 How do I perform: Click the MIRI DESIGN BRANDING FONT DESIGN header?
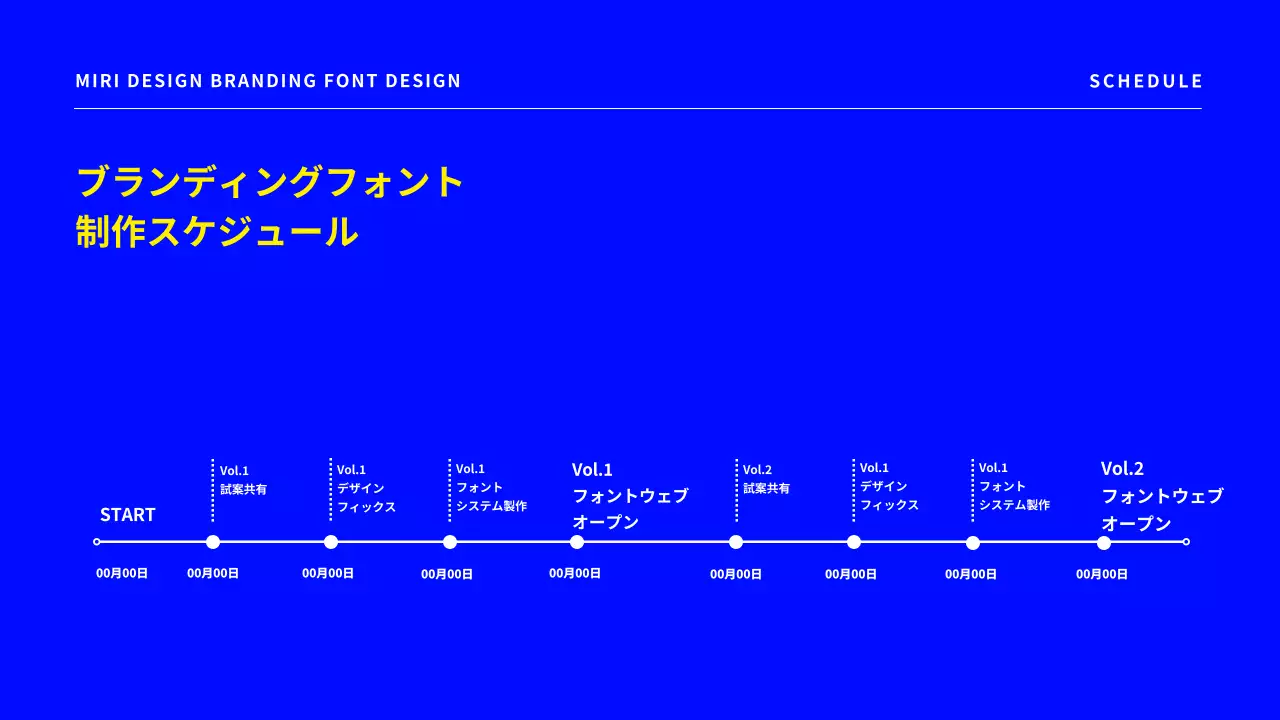(x=268, y=81)
